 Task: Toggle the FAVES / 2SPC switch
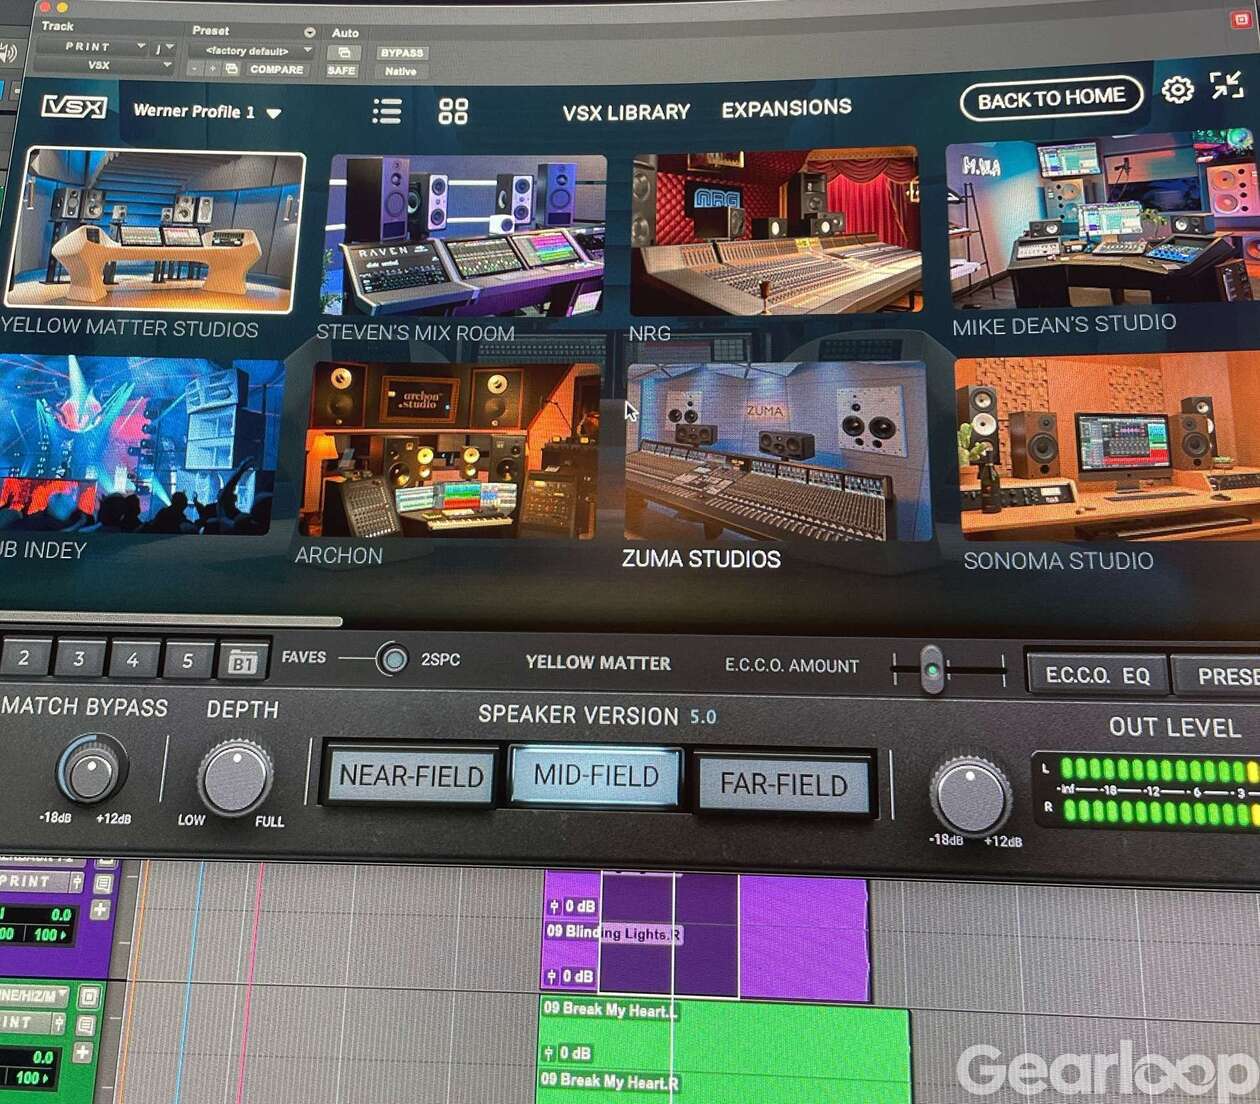[393, 659]
